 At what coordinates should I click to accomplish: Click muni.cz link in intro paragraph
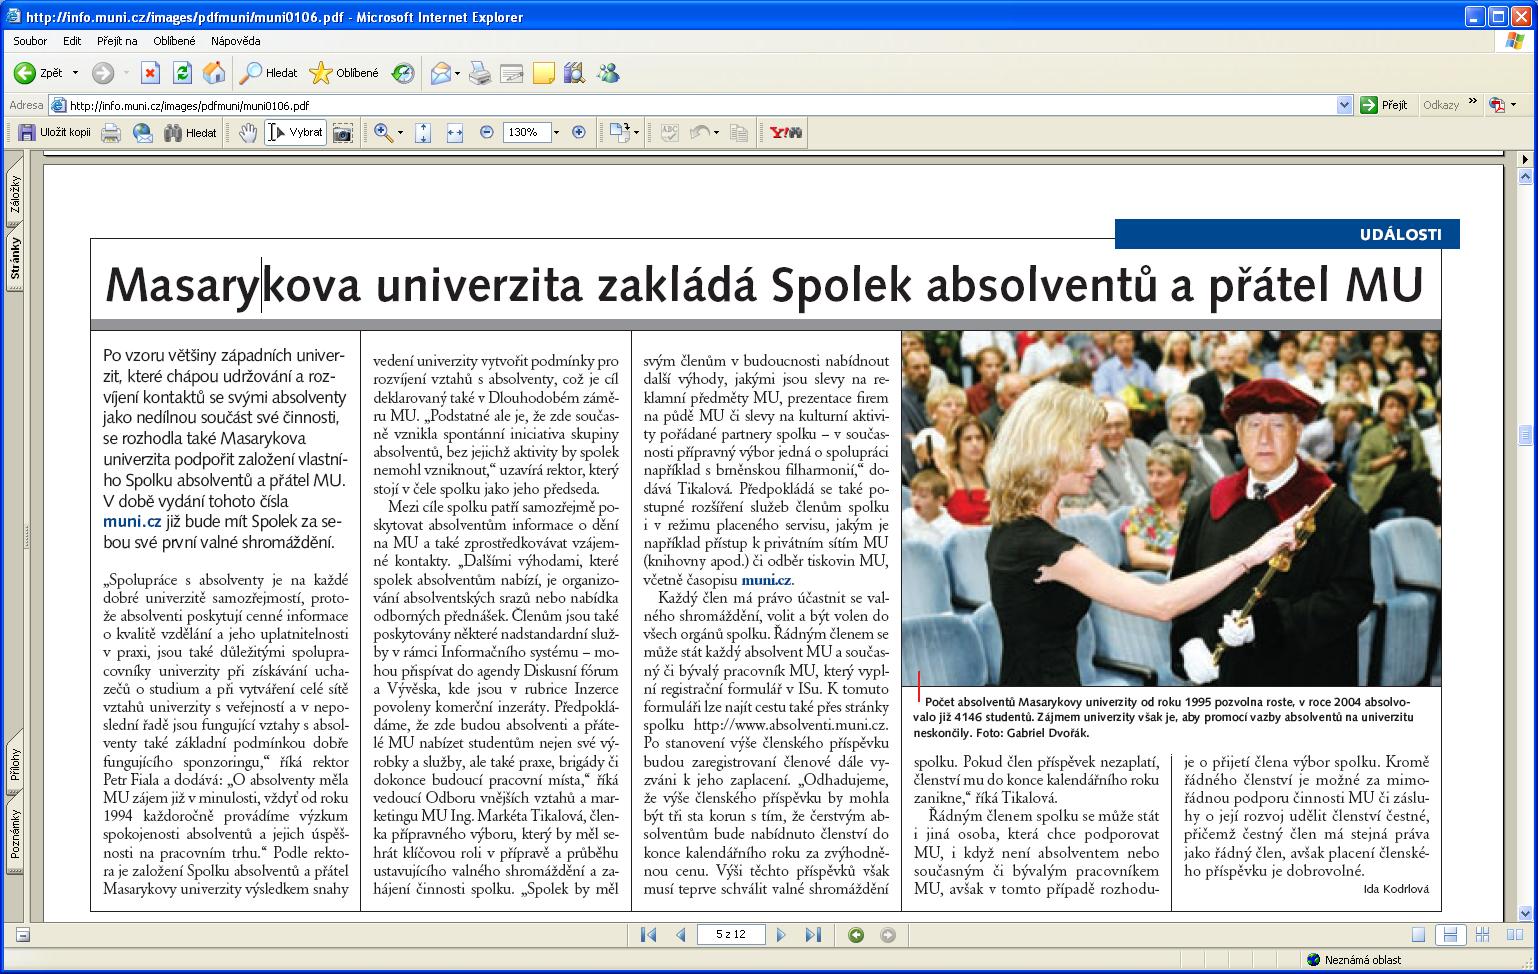point(132,521)
